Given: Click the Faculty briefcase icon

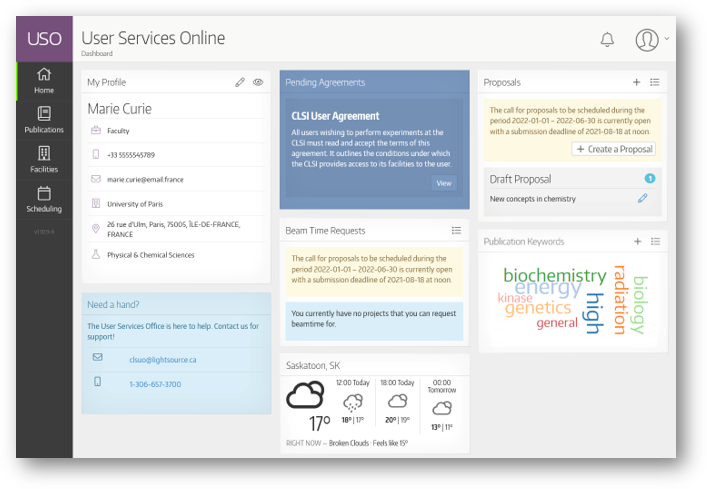Looking at the screenshot, I should click(96, 131).
